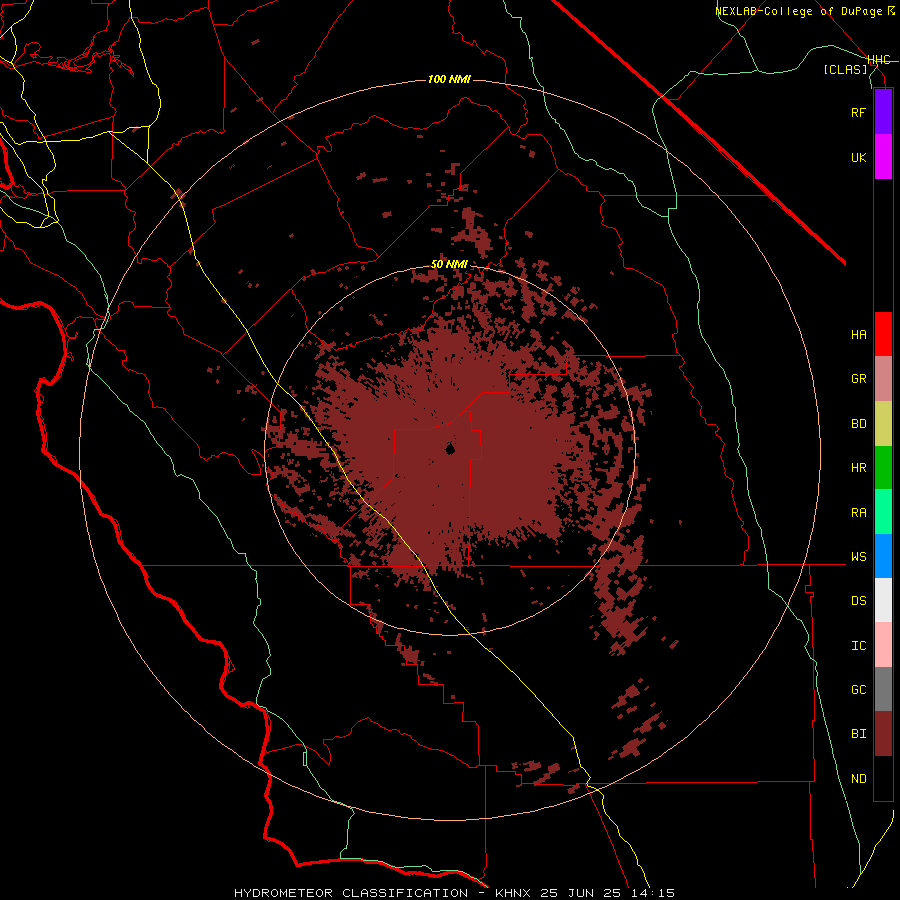This screenshot has height=900, width=900.
Task: Click the 'KHNX' station identifier
Action: [513, 893]
